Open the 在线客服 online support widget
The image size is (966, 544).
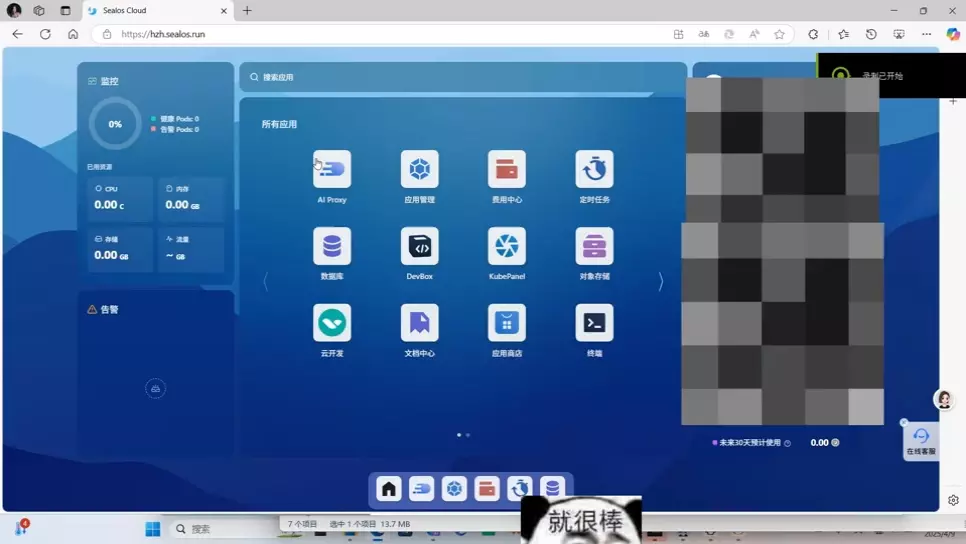[x=921, y=442]
